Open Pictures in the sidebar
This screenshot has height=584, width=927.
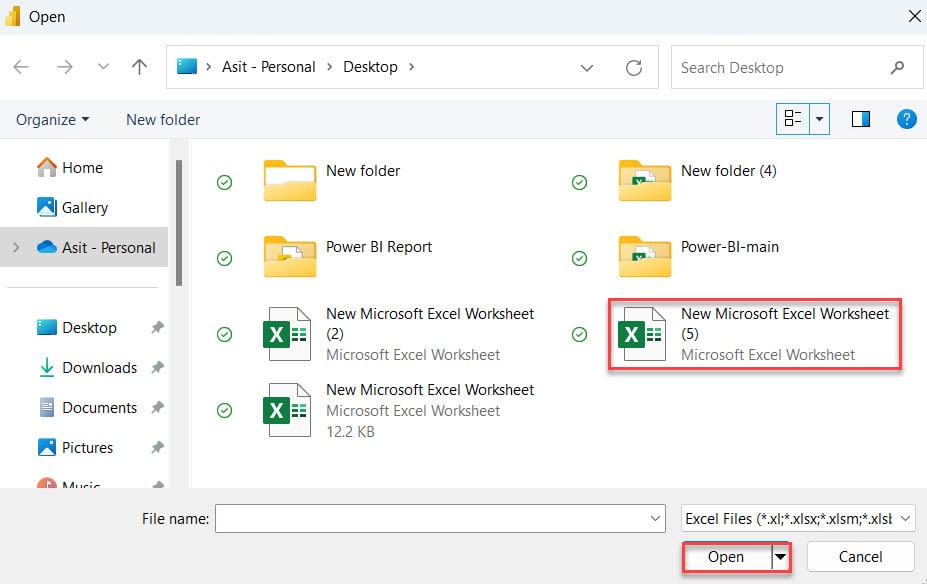tap(75, 447)
